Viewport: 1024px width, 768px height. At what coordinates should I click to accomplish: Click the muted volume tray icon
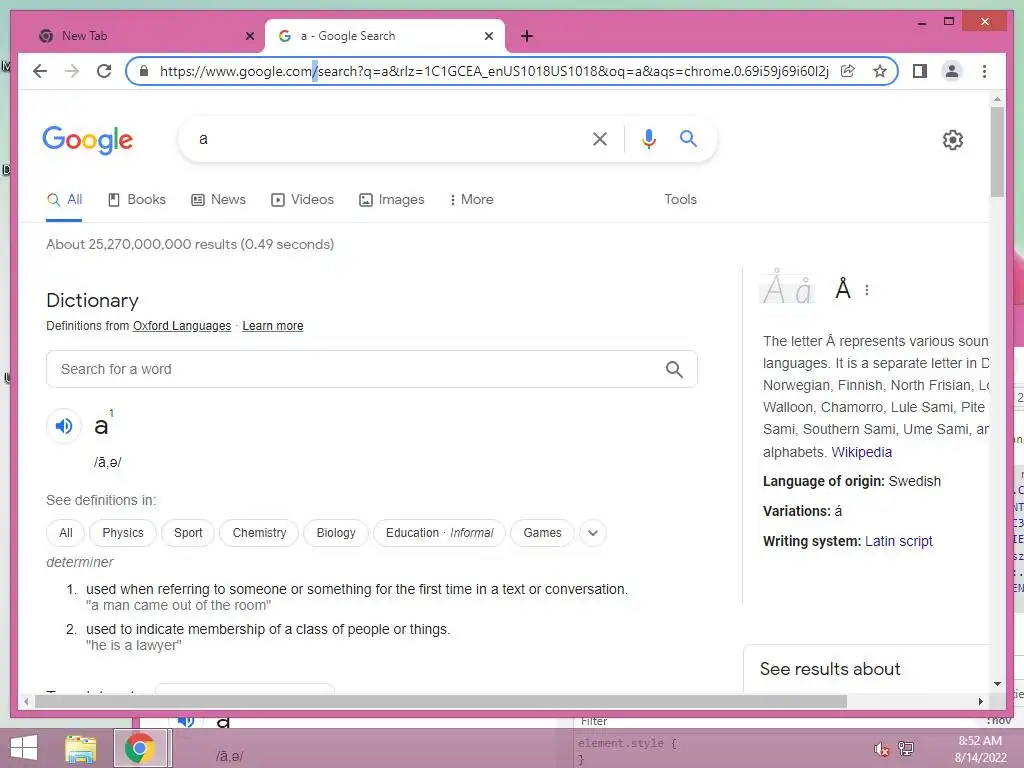pos(882,749)
